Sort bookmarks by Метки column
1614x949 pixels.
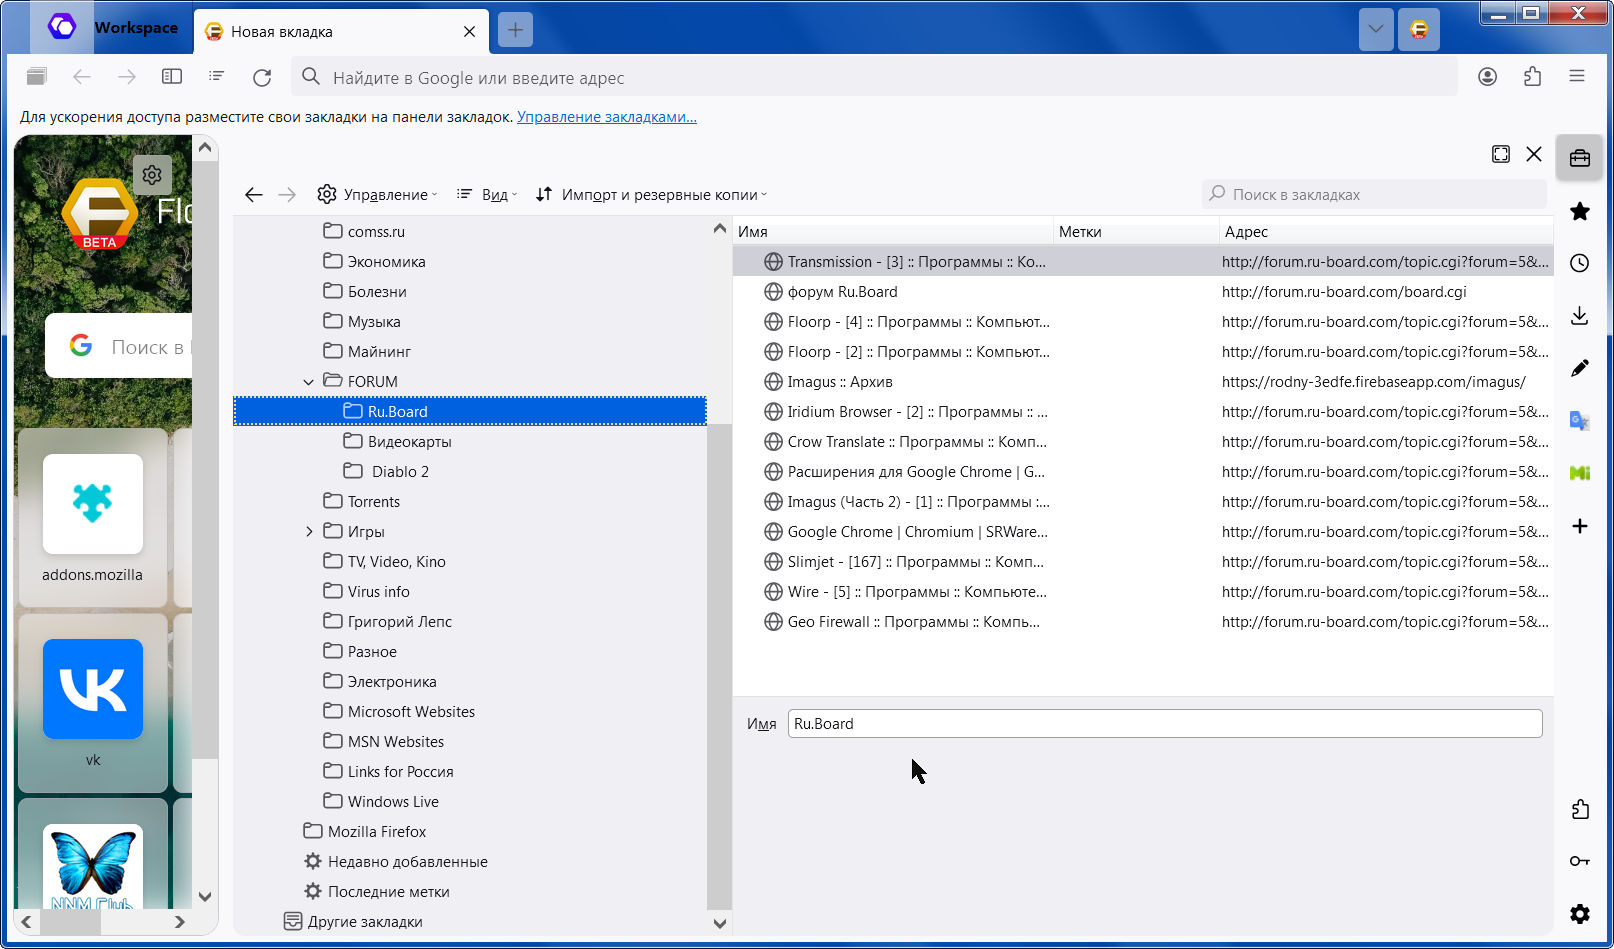coord(1136,231)
